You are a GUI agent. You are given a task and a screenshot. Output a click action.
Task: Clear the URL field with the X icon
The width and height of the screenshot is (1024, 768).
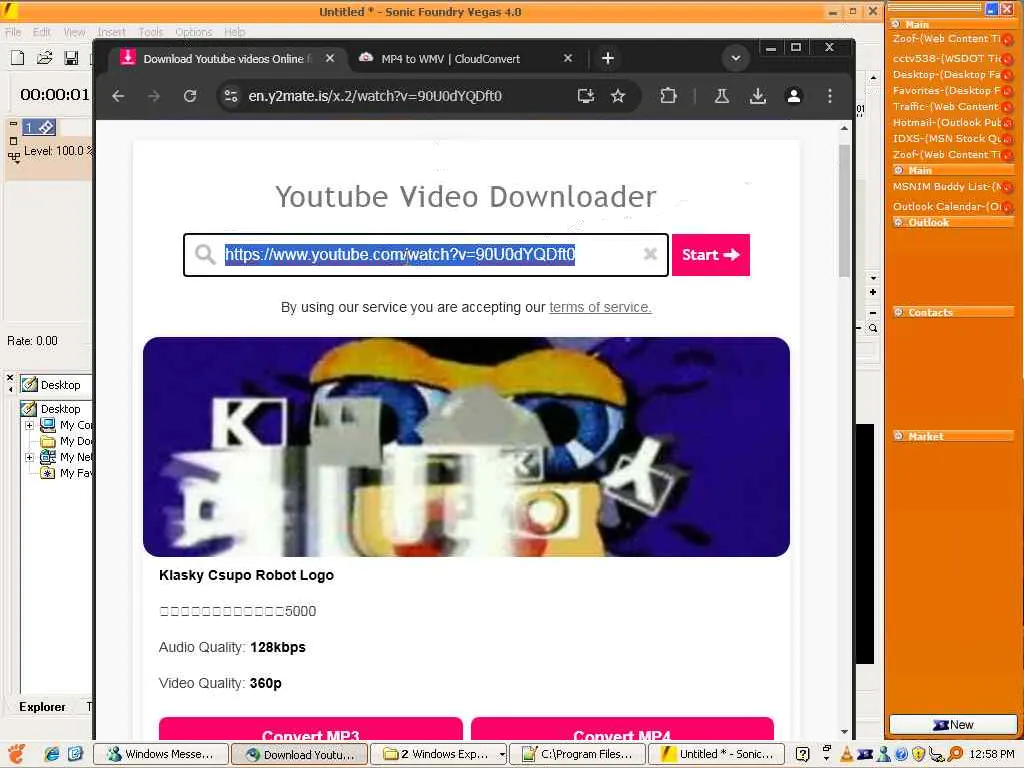(650, 254)
